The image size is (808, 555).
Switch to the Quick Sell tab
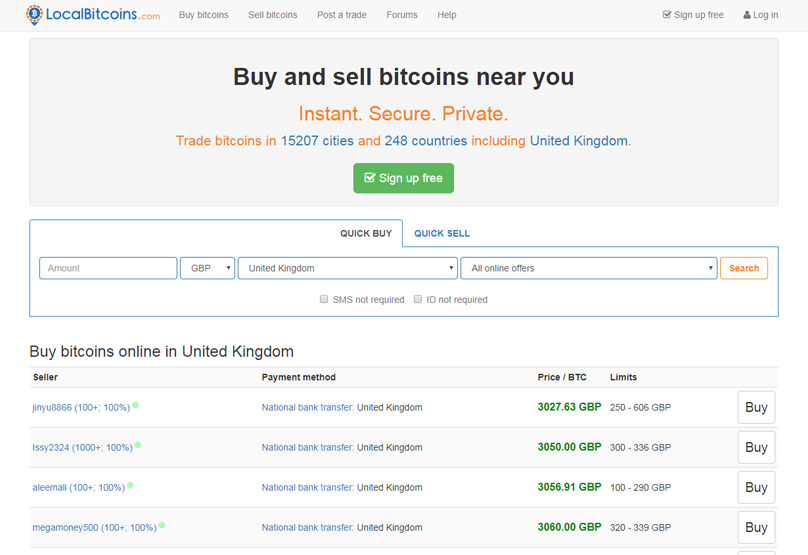pos(442,233)
